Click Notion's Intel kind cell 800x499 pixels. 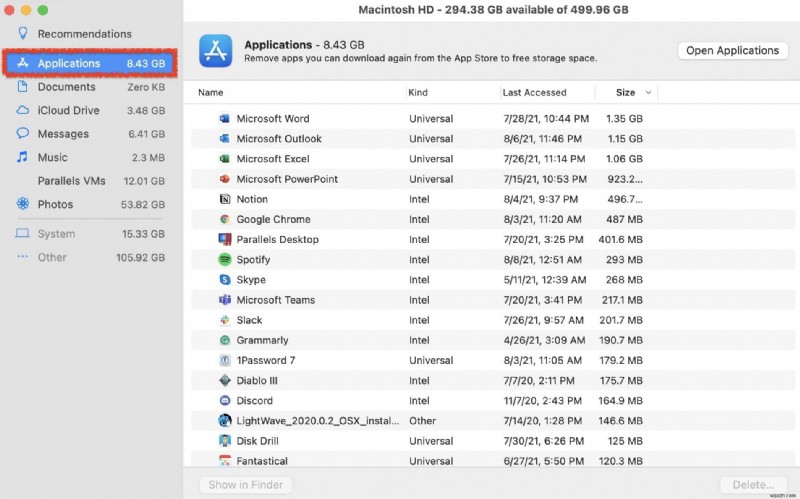coord(419,199)
